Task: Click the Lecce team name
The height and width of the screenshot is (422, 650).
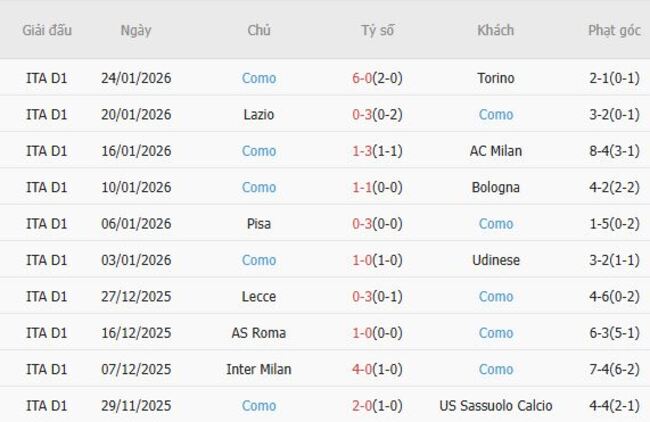Action: click(259, 297)
